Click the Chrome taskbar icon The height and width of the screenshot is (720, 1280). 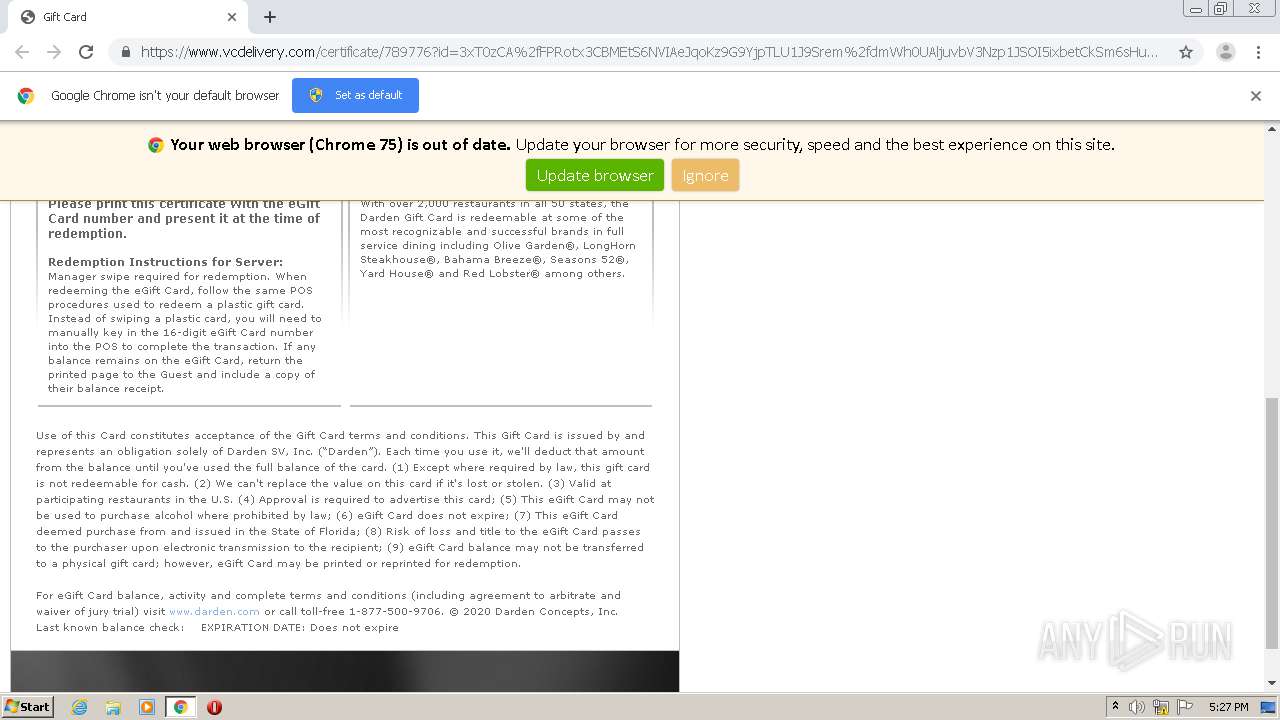[x=180, y=707]
